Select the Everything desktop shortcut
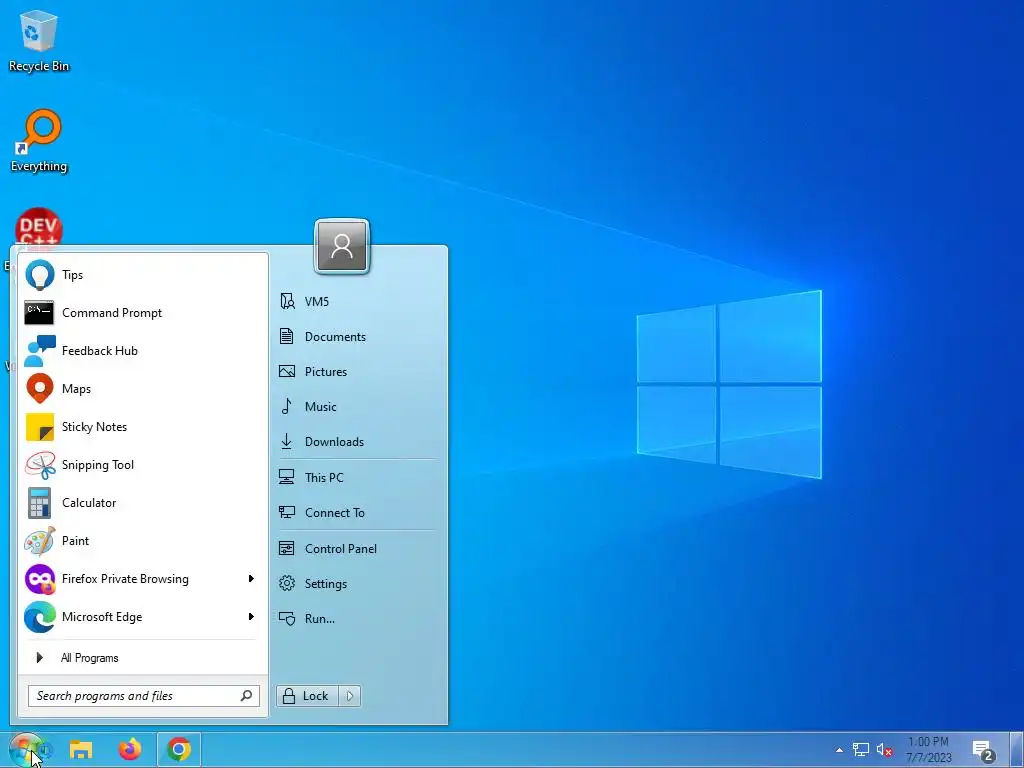Viewport: 1024px width, 768px height. [x=39, y=141]
